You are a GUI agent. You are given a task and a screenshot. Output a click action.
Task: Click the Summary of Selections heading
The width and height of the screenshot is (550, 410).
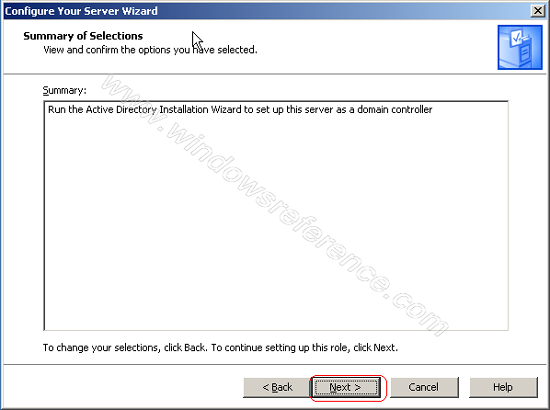tap(83, 36)
